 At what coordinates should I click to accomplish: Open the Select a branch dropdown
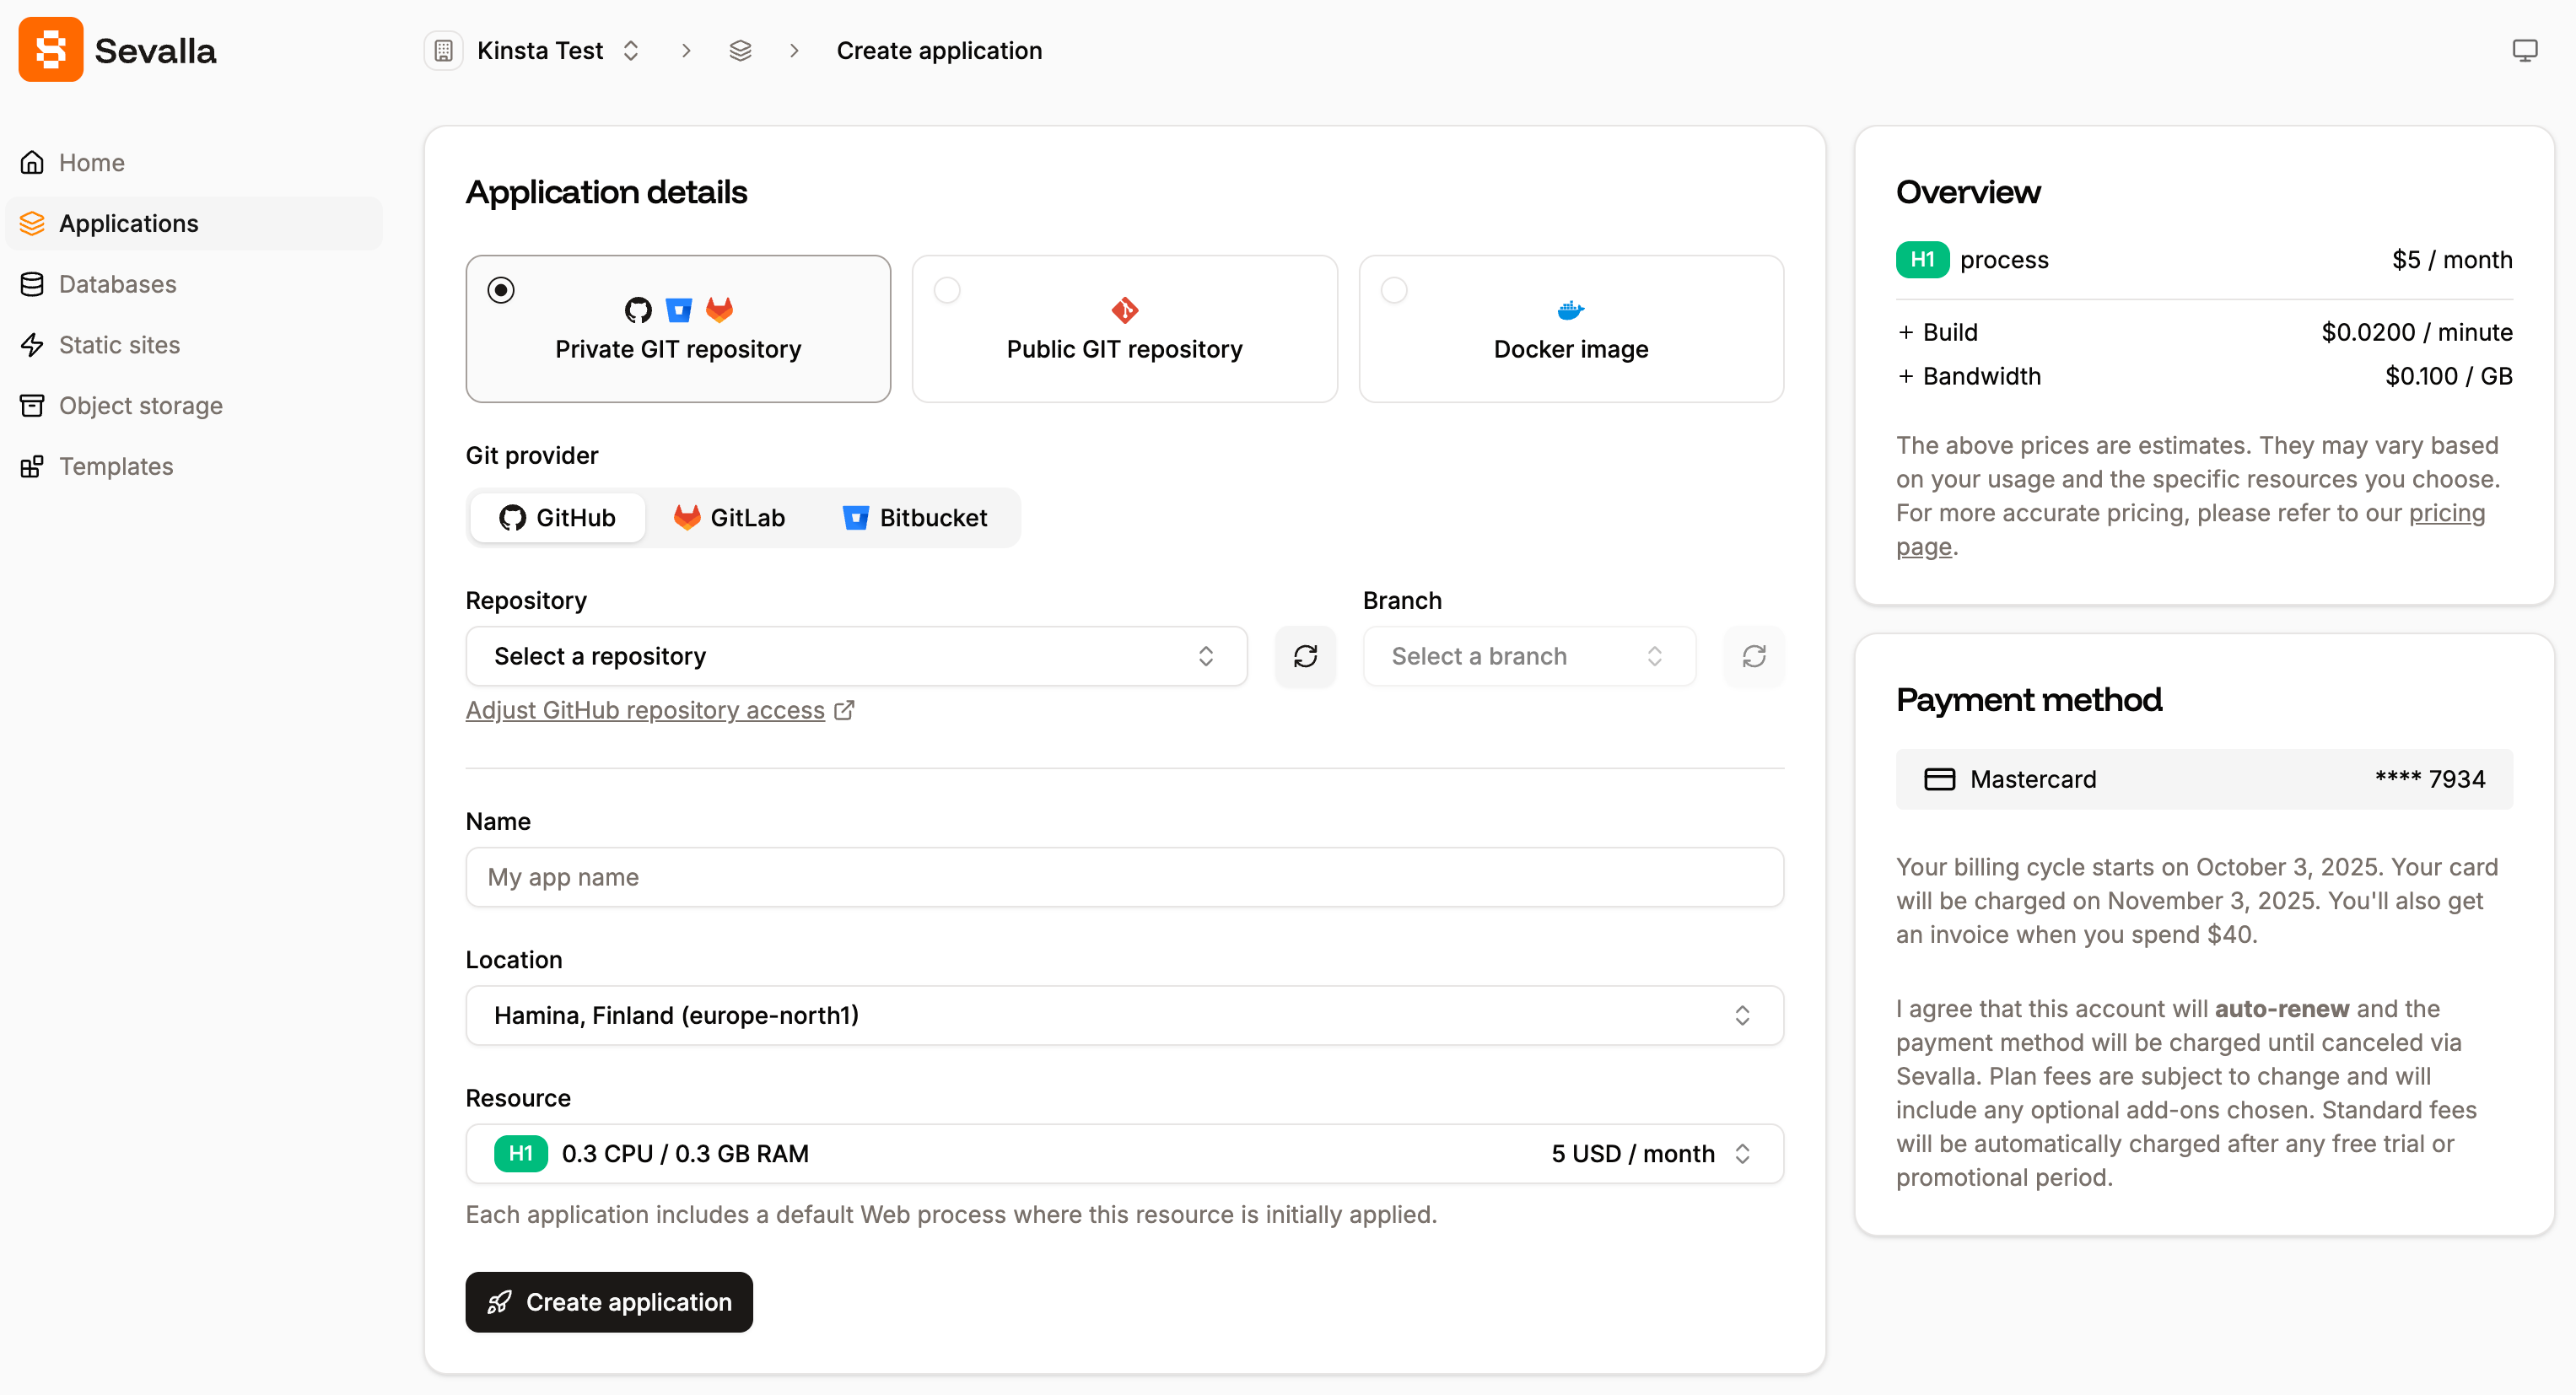tap(1528, 656)
